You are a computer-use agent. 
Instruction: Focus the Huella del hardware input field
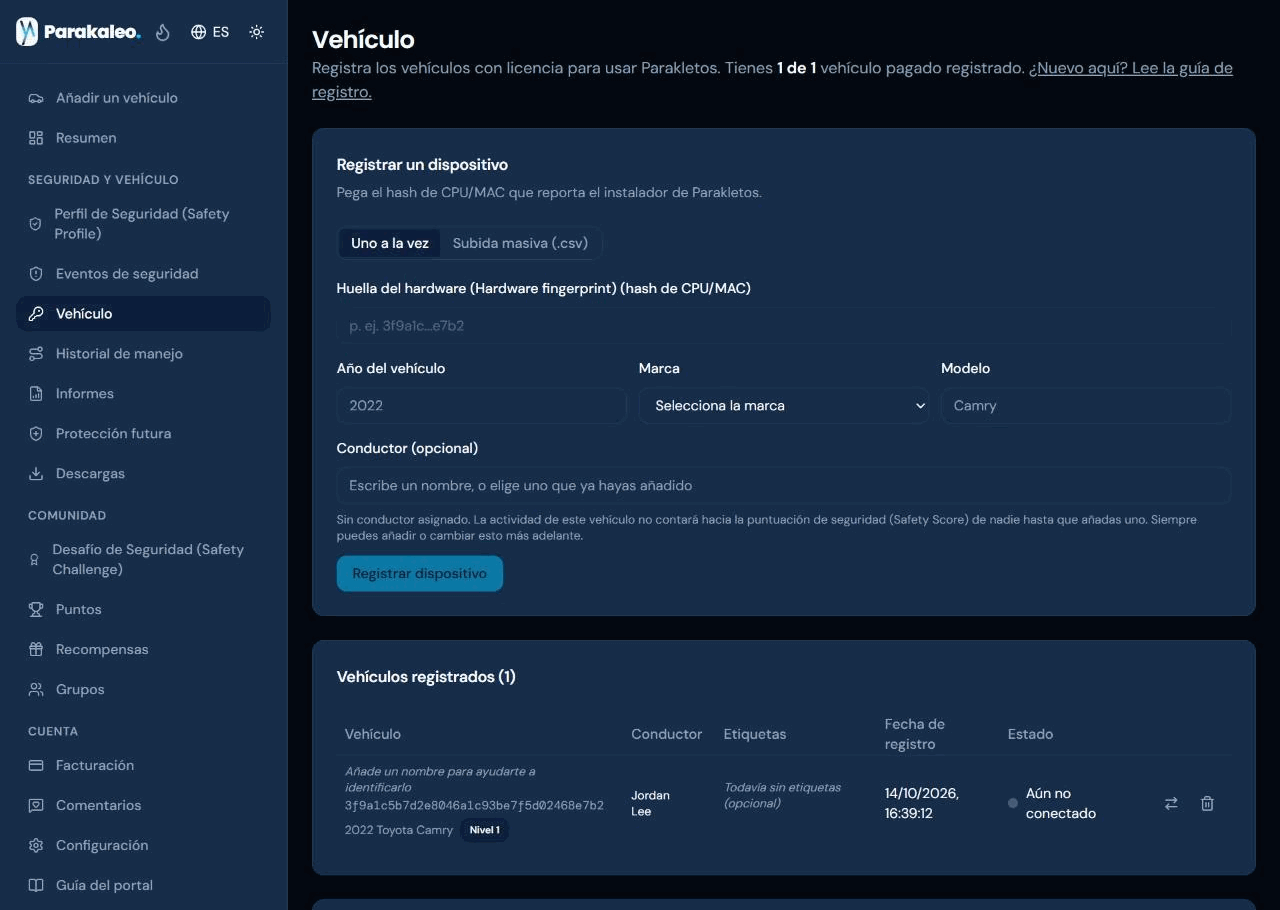[784, 326]
